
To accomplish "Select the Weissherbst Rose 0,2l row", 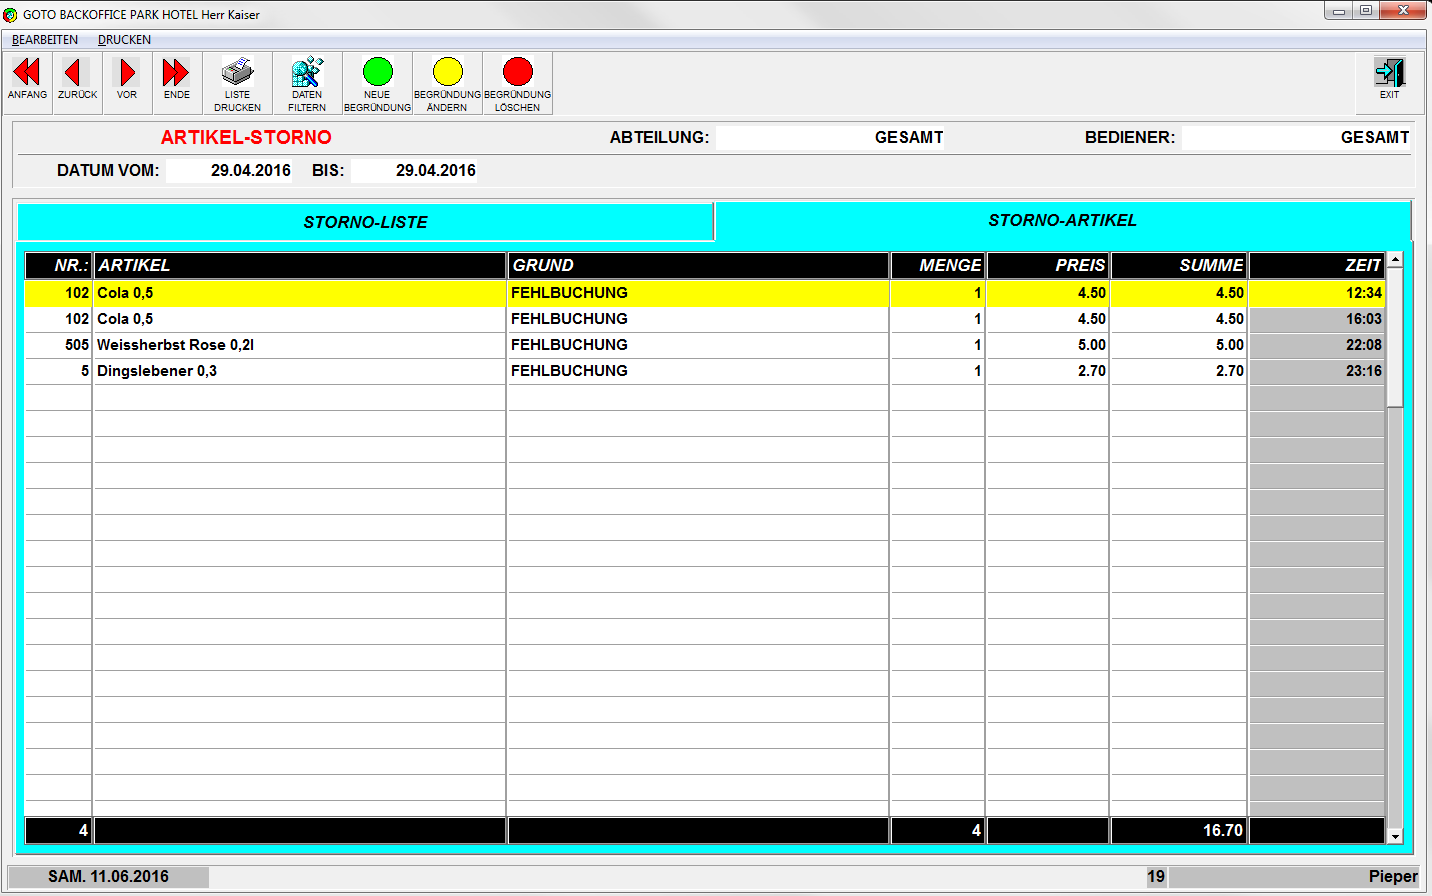I will pyautogui.click(x=300, y=345).
